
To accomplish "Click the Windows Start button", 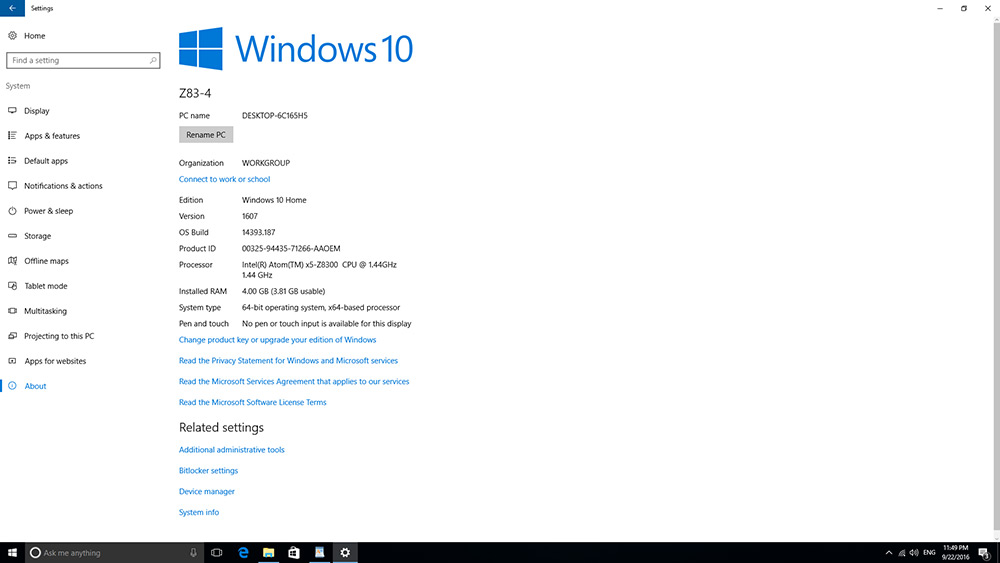I will [12, 552].
